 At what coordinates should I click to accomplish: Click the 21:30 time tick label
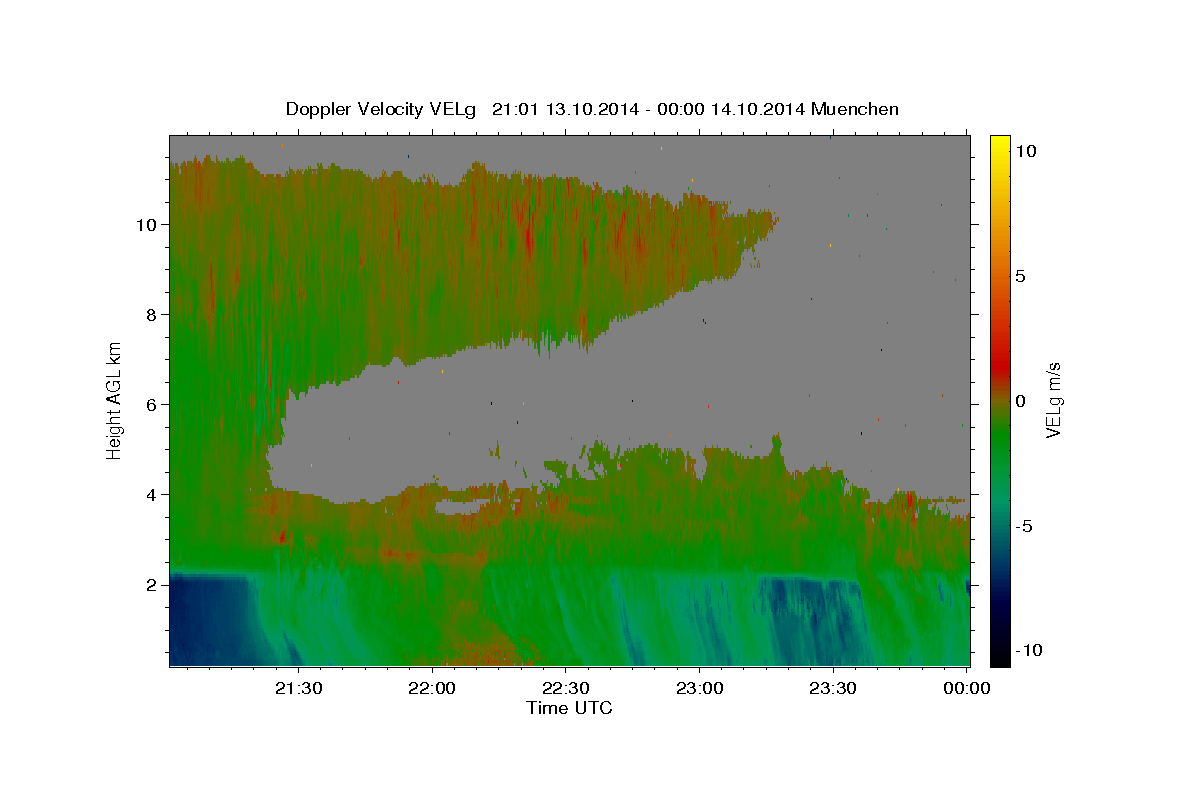(299, 688)
